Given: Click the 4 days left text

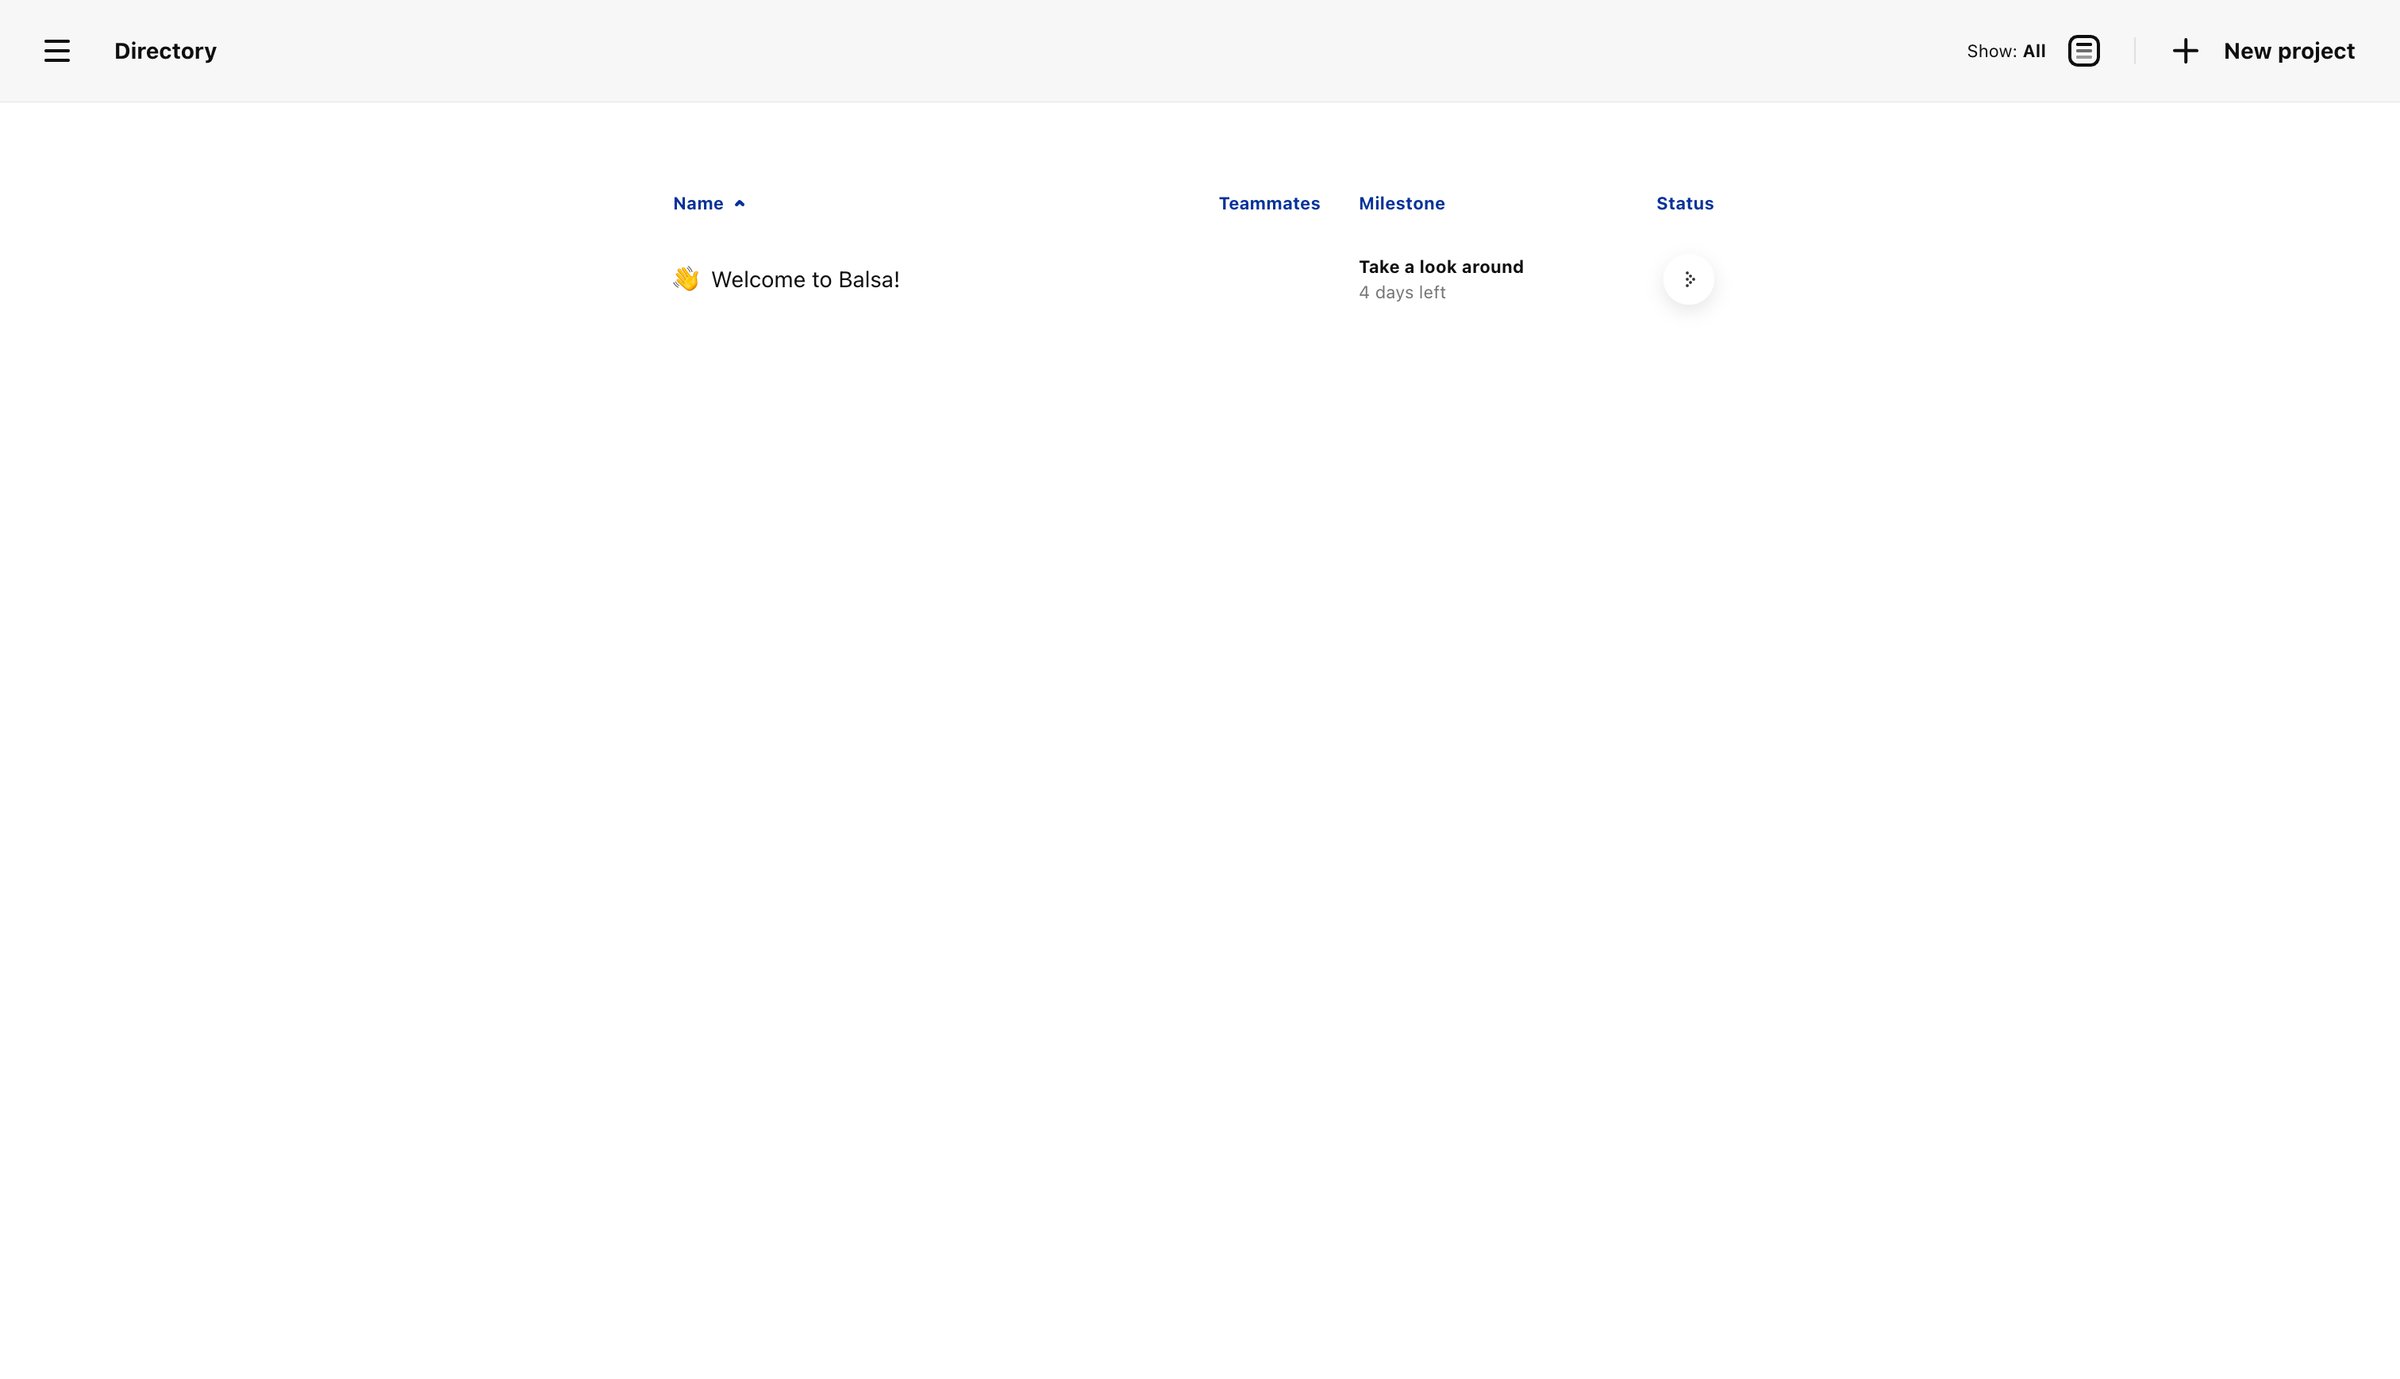Looking at the screenshot, I should 1402,293.
